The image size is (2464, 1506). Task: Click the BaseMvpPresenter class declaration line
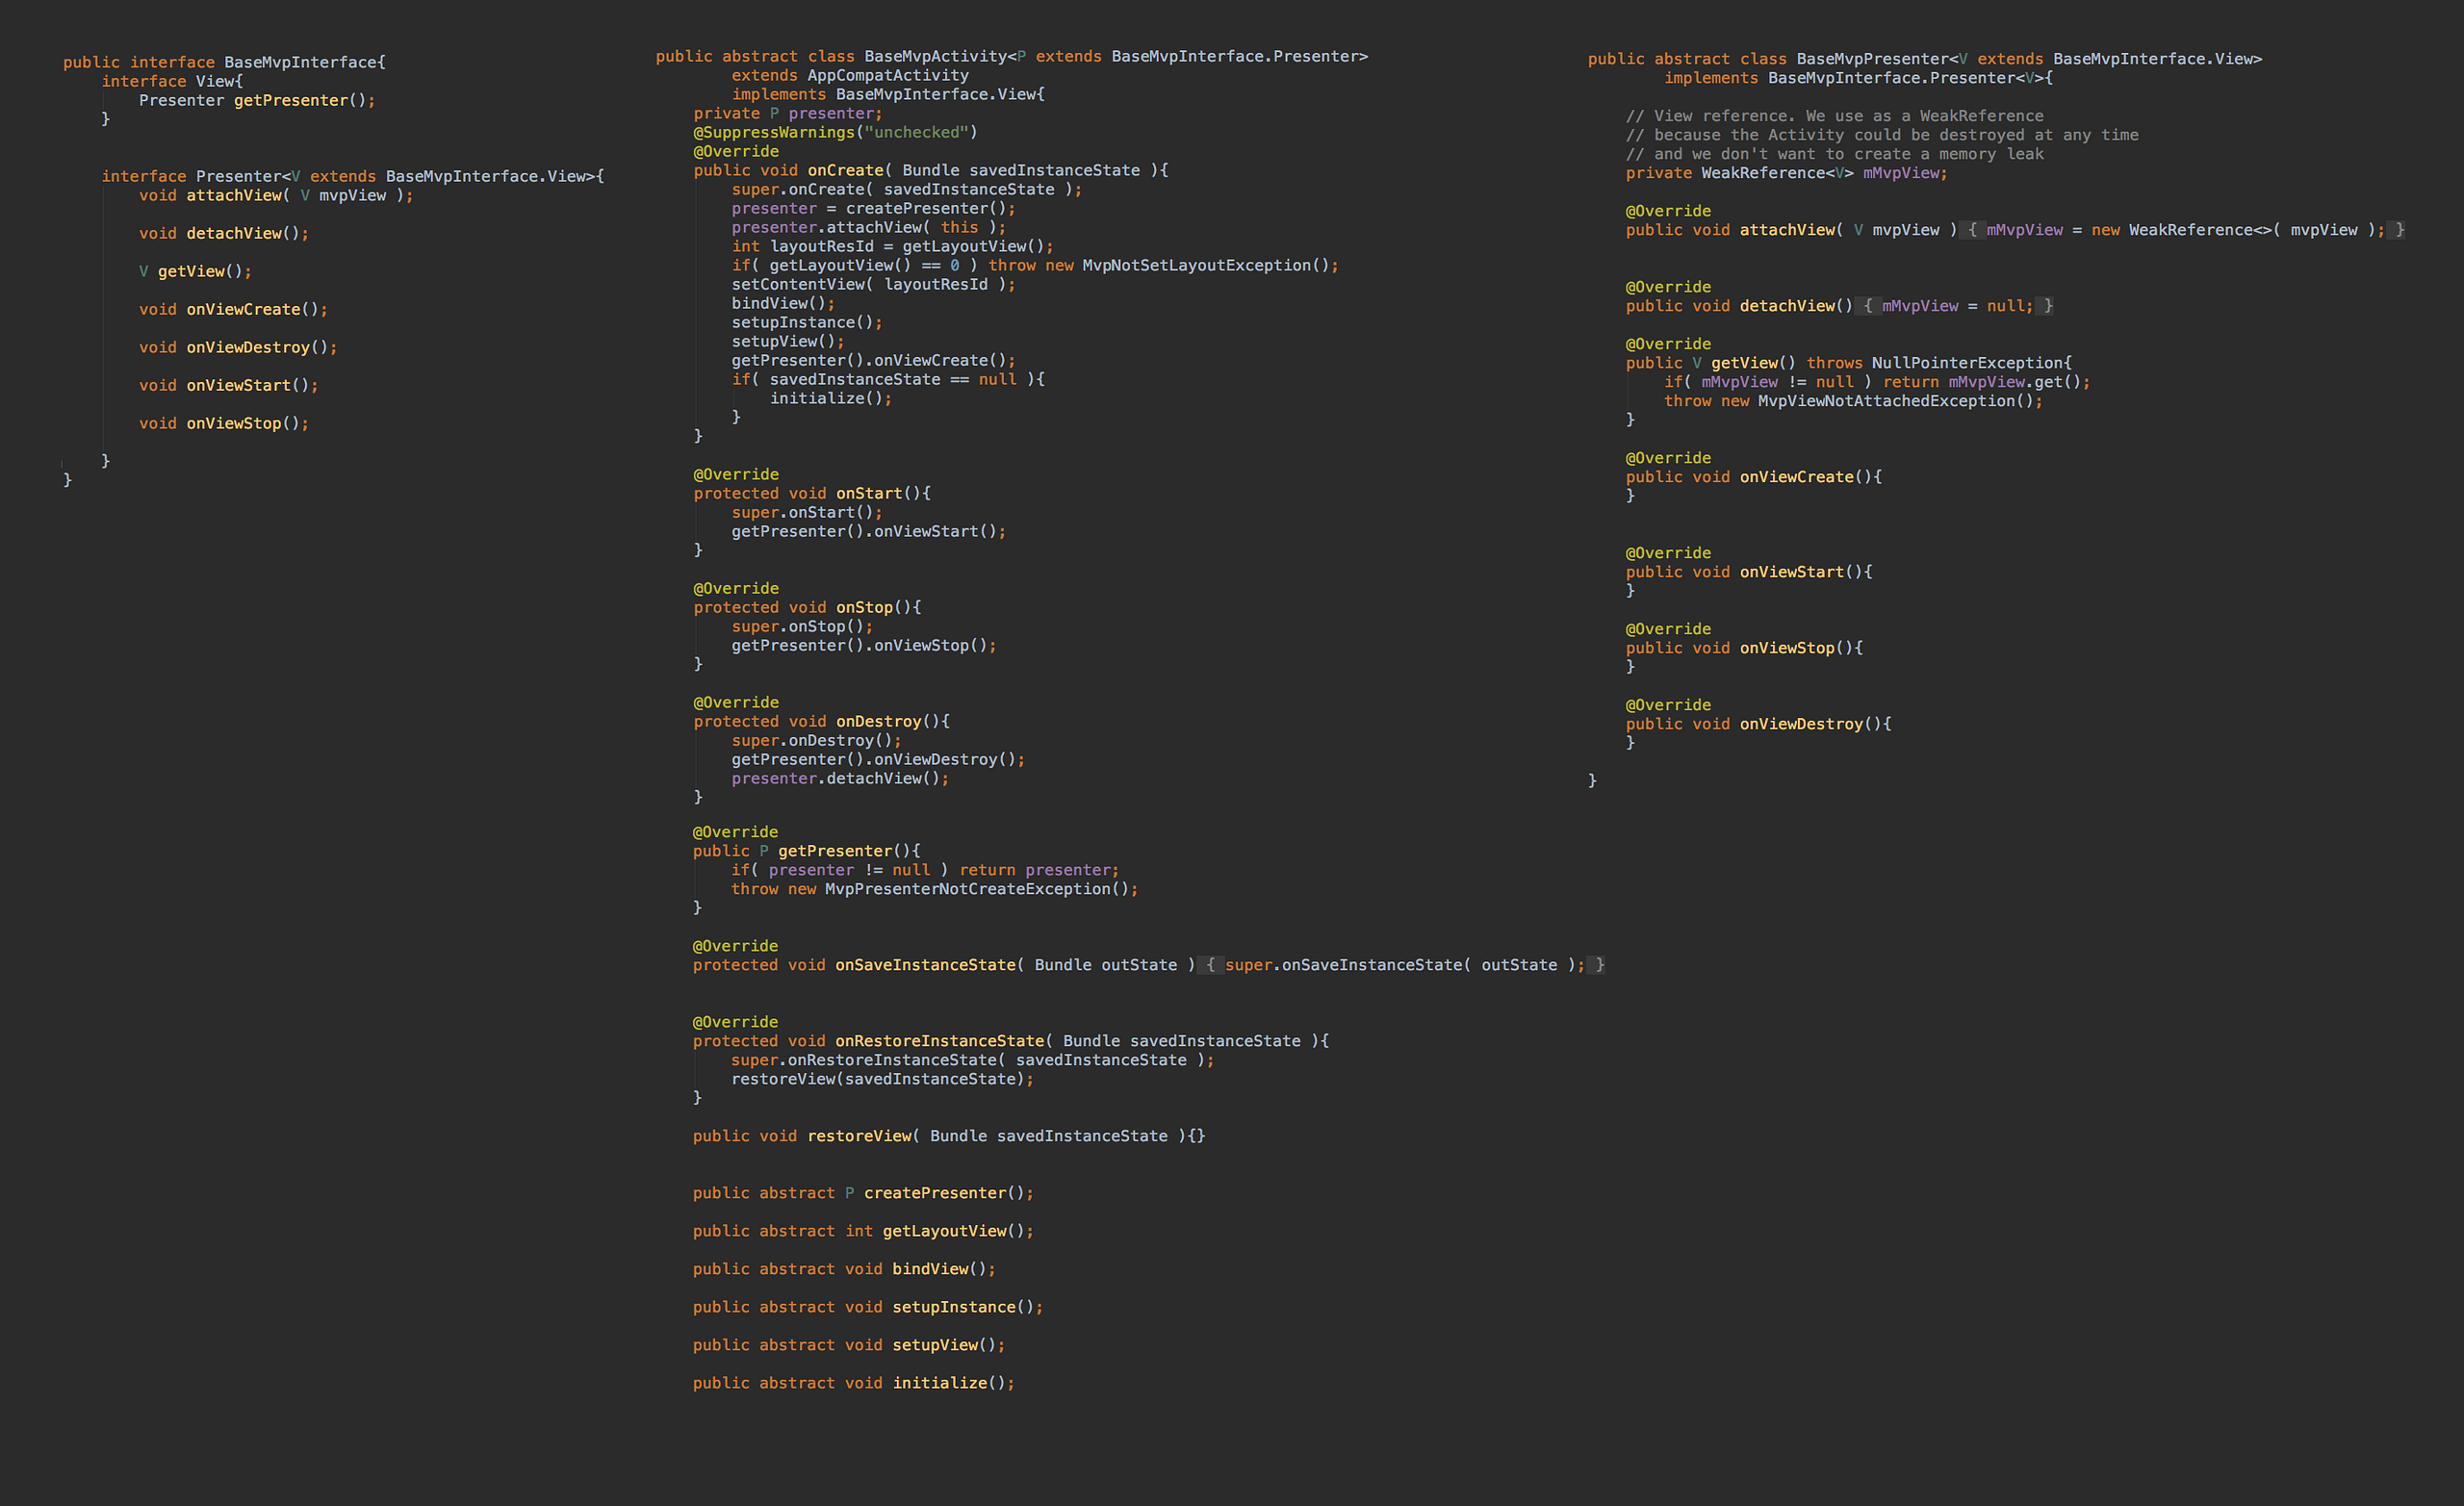(x=1925, y=59)
